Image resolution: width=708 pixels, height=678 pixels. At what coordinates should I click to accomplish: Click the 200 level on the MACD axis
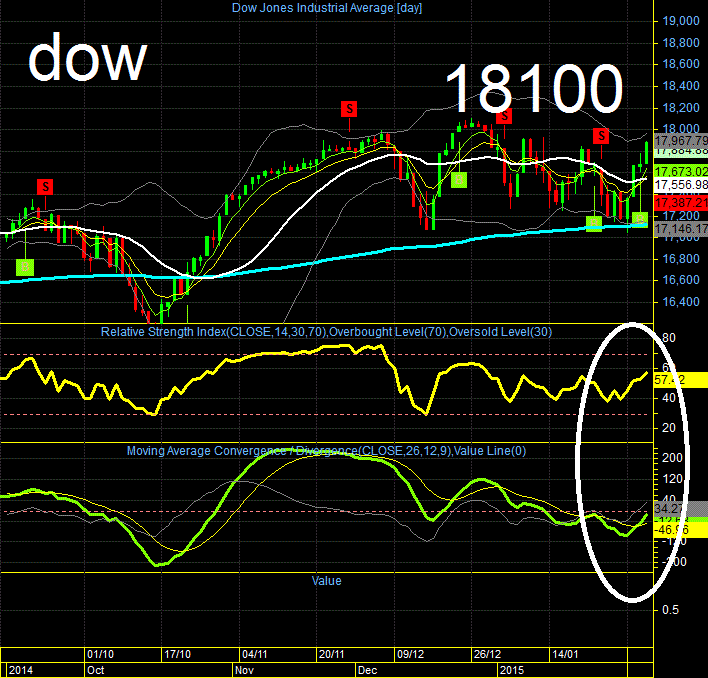(672, 458)
